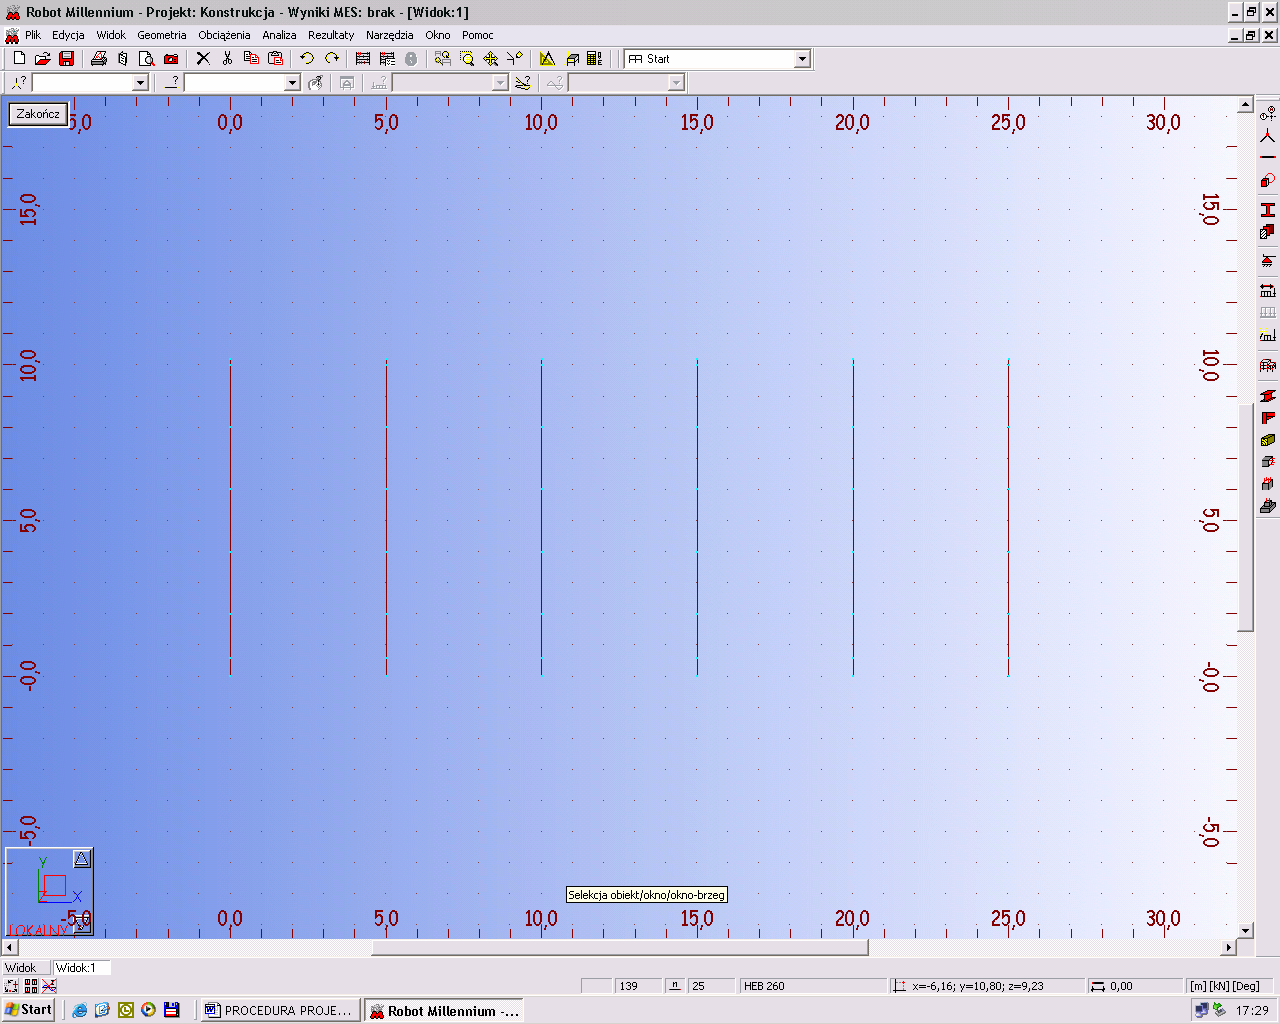Click the system tray clock 17:29
Viewport: 1280px width, 1024px height.
tap(1252, 1010)
